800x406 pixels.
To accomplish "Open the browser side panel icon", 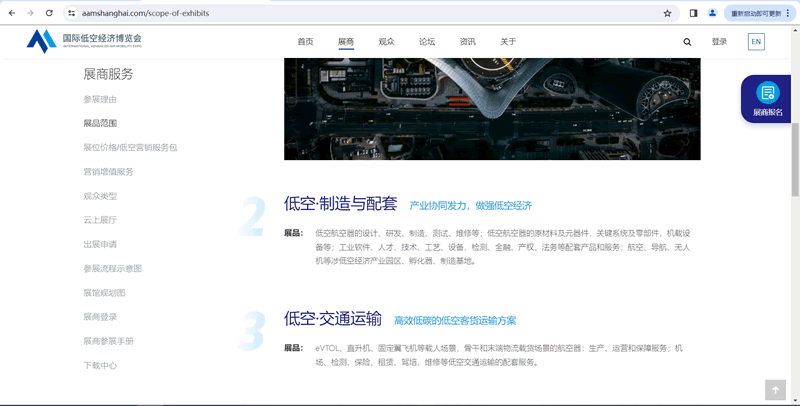I will click(x=693, y=13).
